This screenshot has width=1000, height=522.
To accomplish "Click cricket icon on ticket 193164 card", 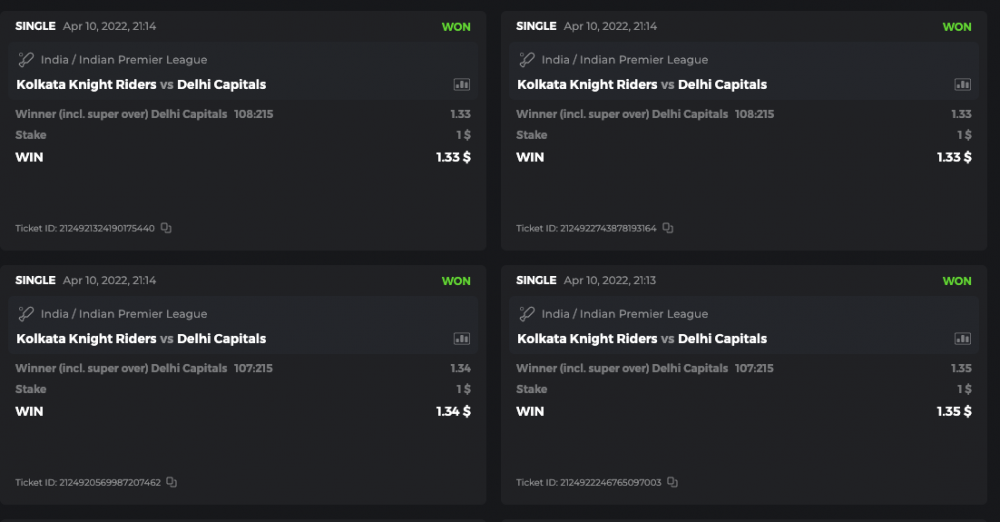I will click(x=527, y=60).
